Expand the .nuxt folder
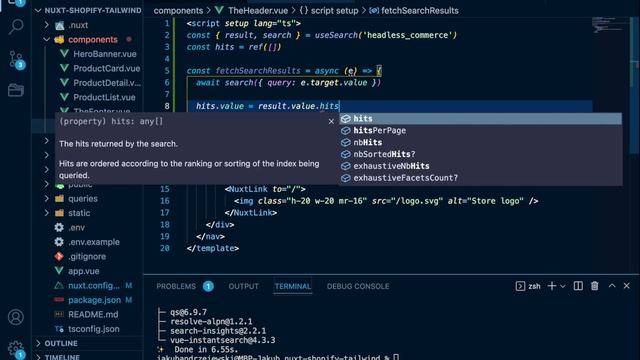This screenshot has width=640, height=360. click(x=47, y=25)
